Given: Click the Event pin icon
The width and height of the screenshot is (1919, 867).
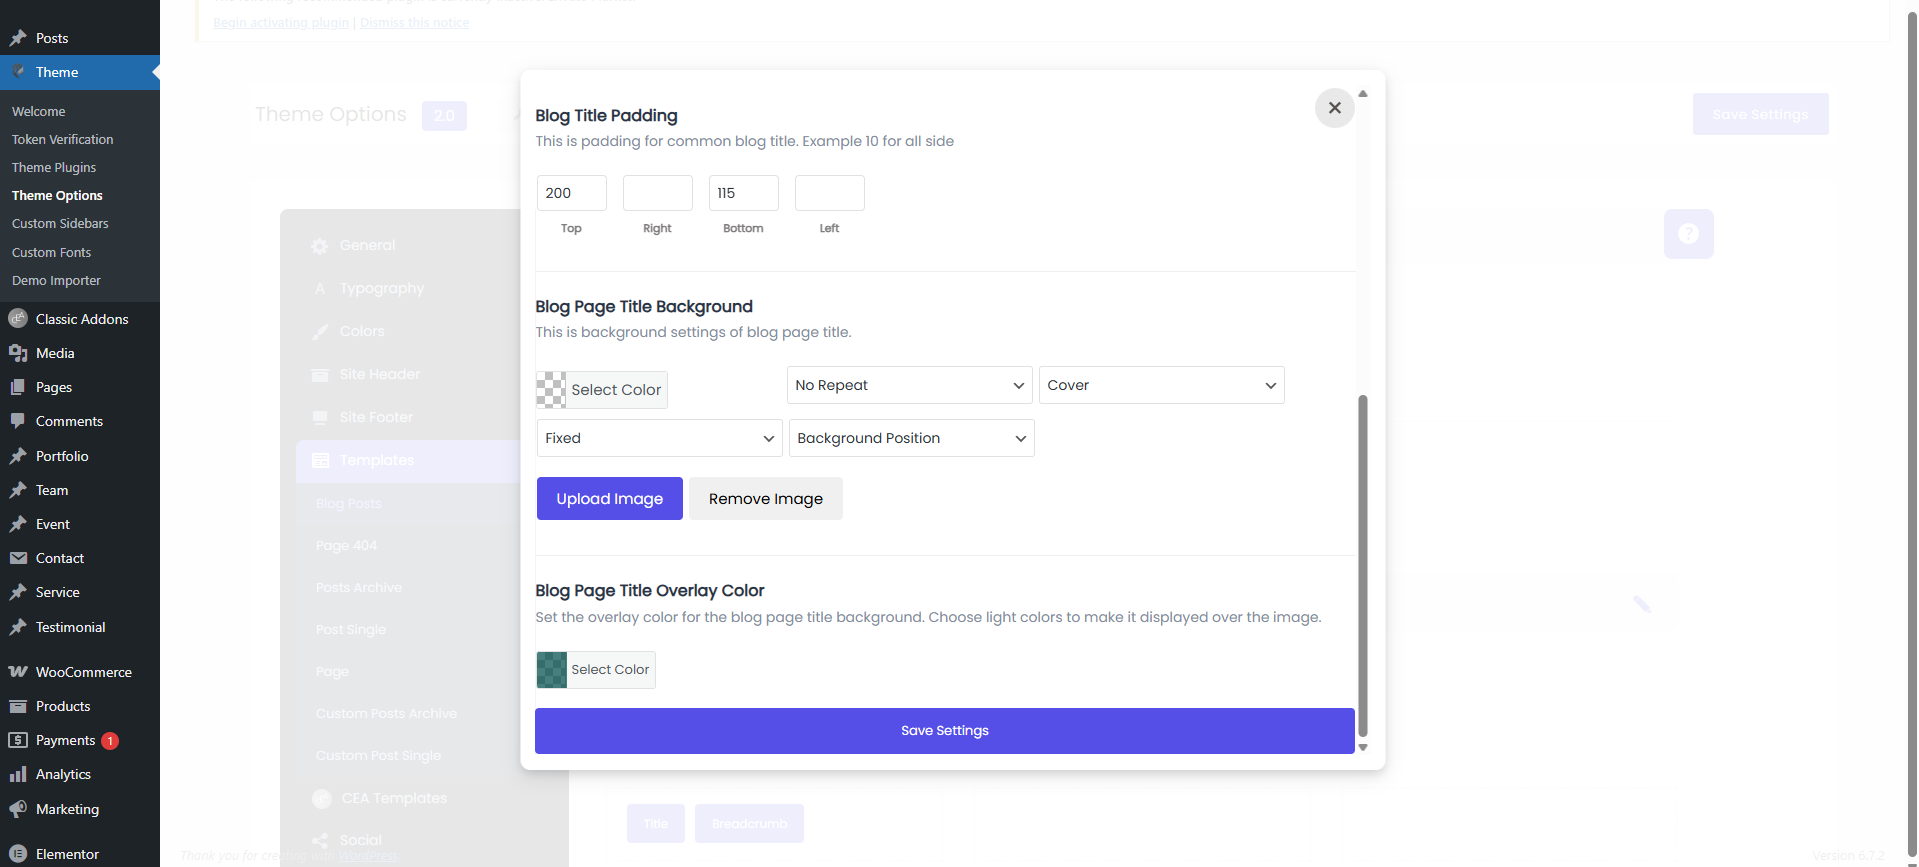Looking at the screenshot, I should (x=18, y=524).
